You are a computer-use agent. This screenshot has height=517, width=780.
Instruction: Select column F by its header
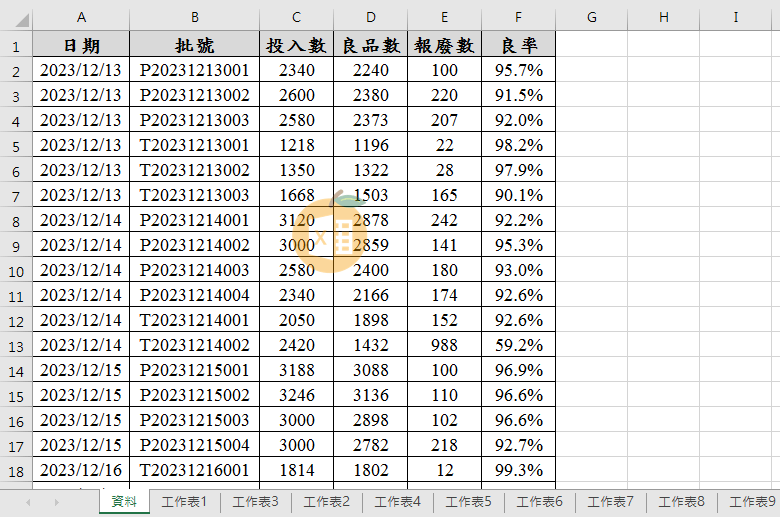518,18
